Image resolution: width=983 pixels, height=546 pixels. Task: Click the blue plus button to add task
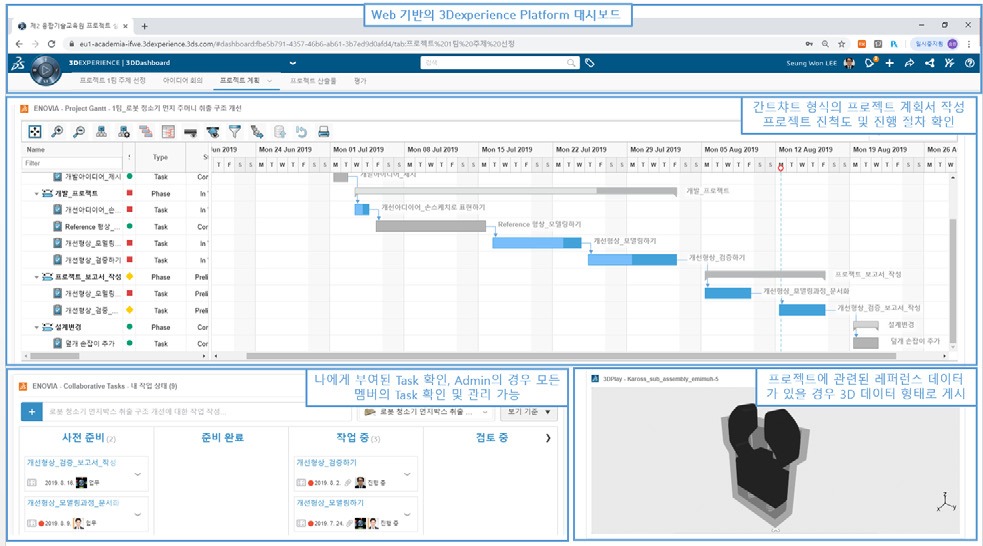[x=31, y=412]
